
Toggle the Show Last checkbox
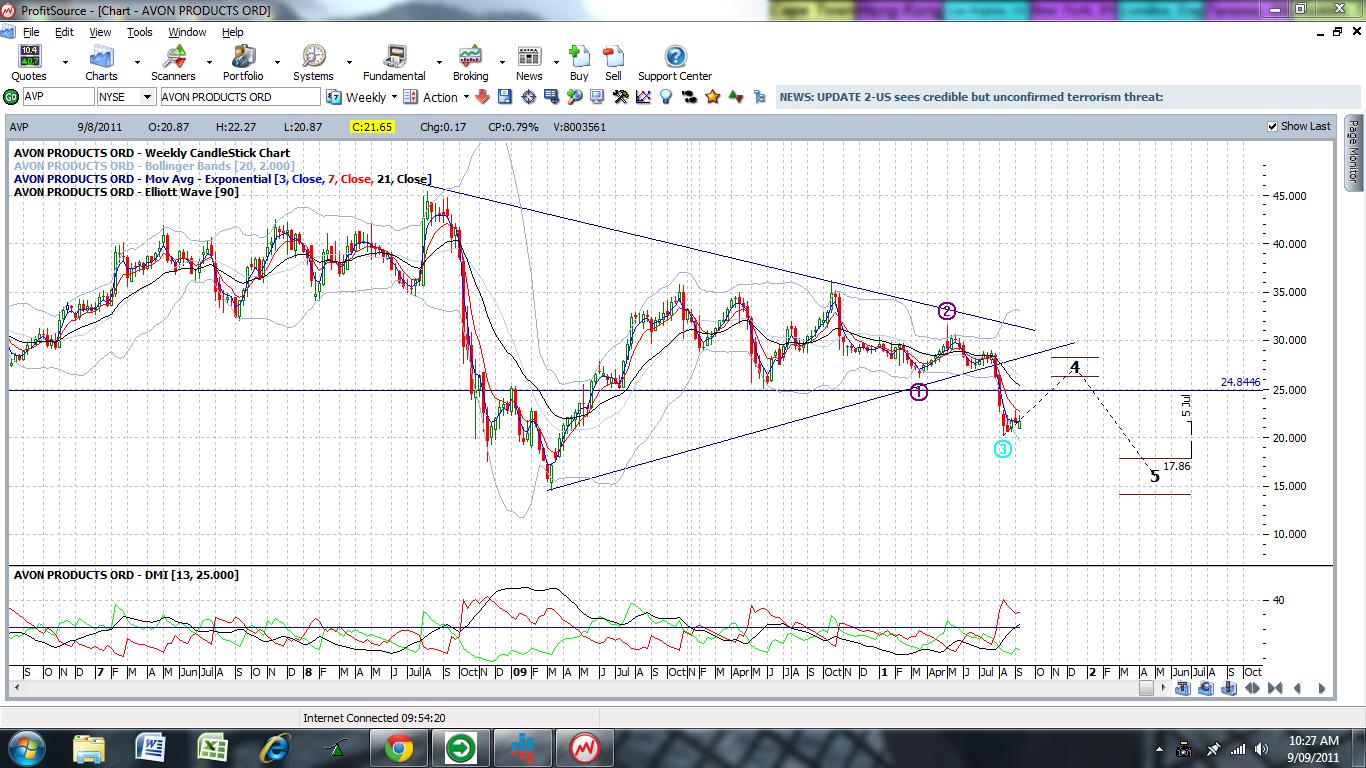[x=1272, y=126]
